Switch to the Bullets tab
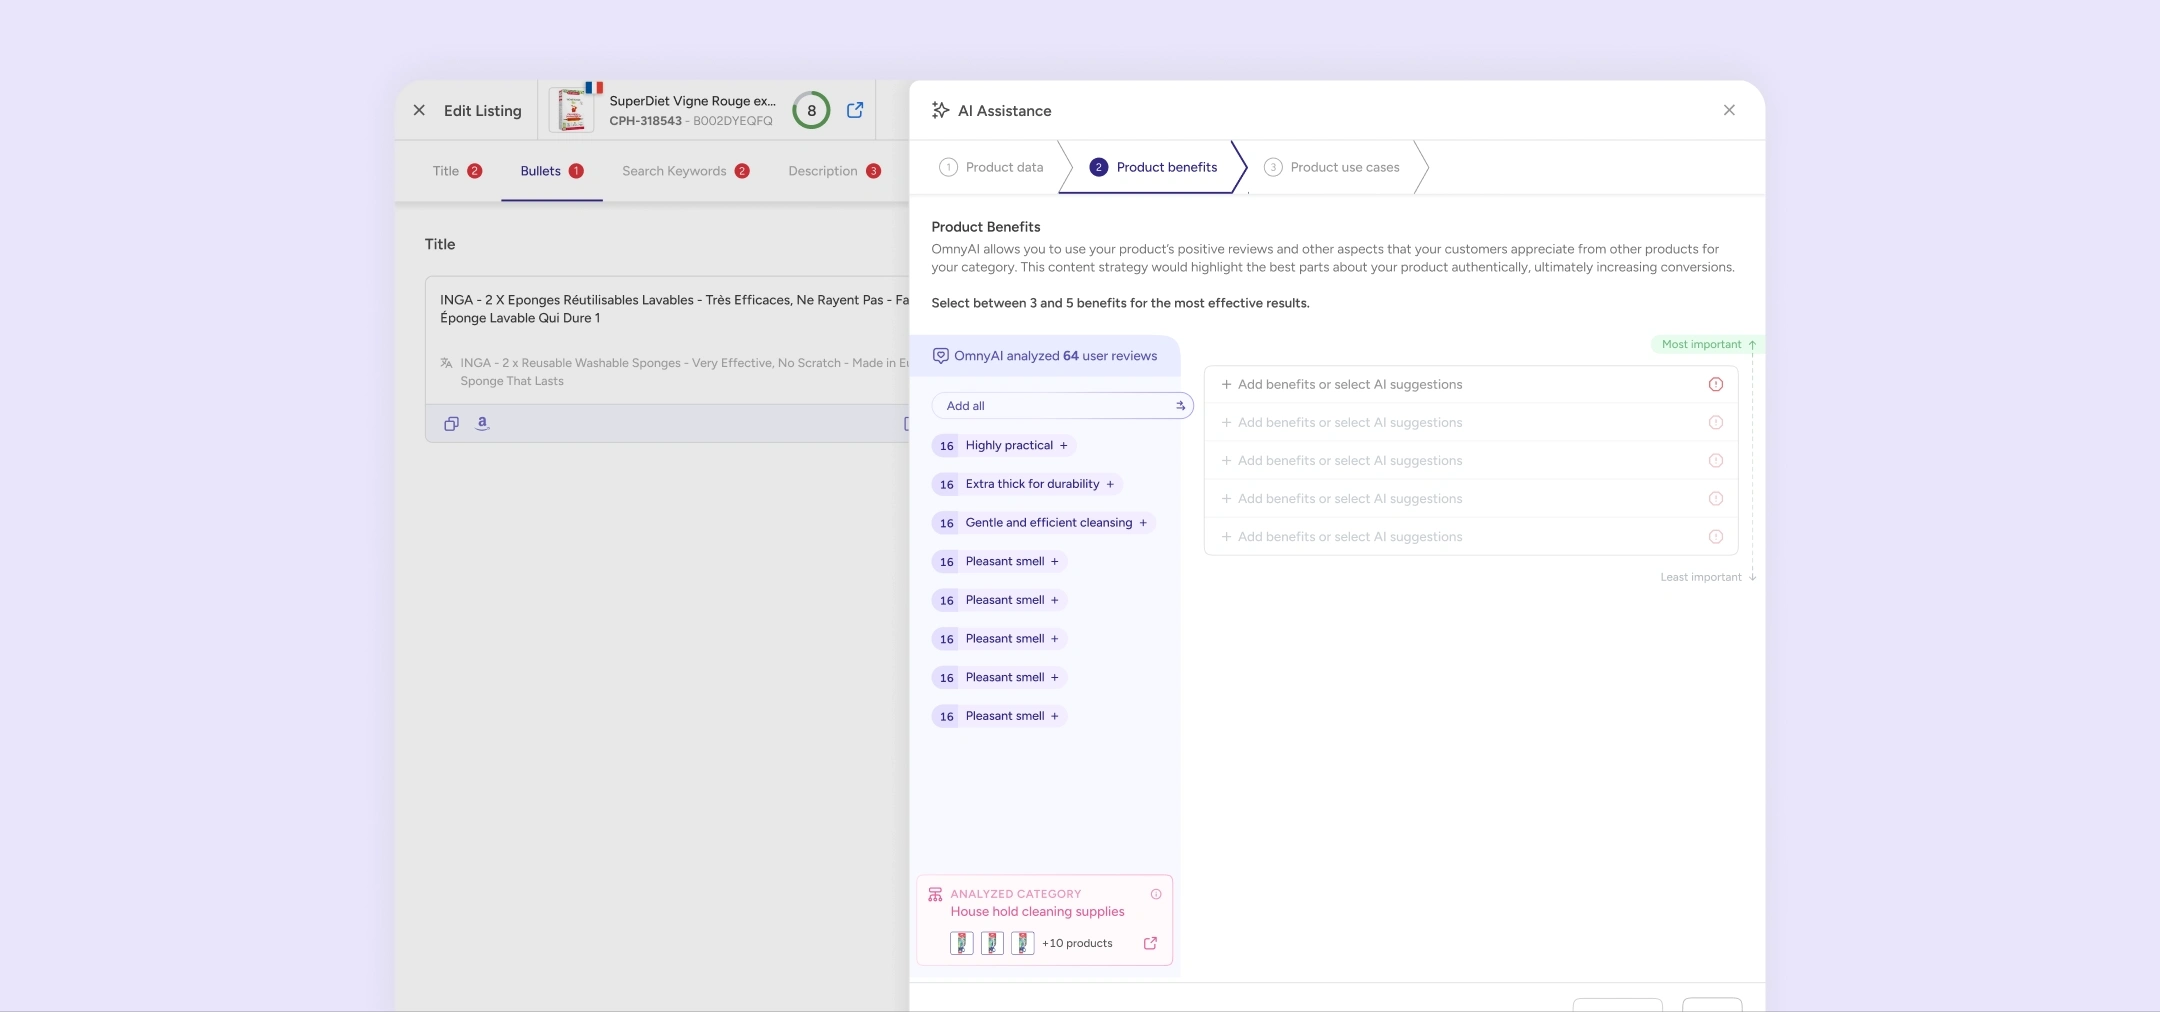This screenshot has height=1012, width=2160. tap(552, 171)
